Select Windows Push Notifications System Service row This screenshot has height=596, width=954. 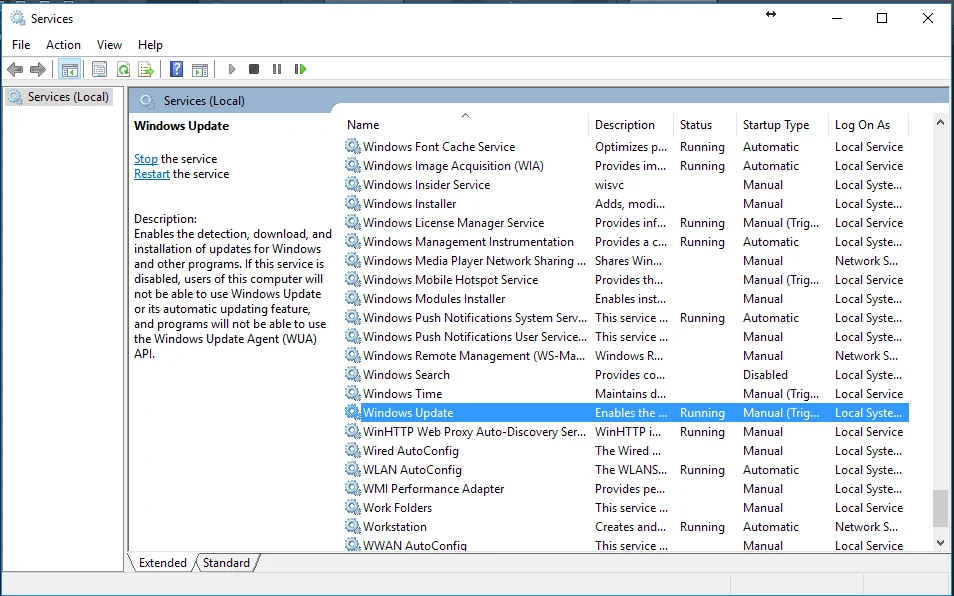(x=626, y=317)
